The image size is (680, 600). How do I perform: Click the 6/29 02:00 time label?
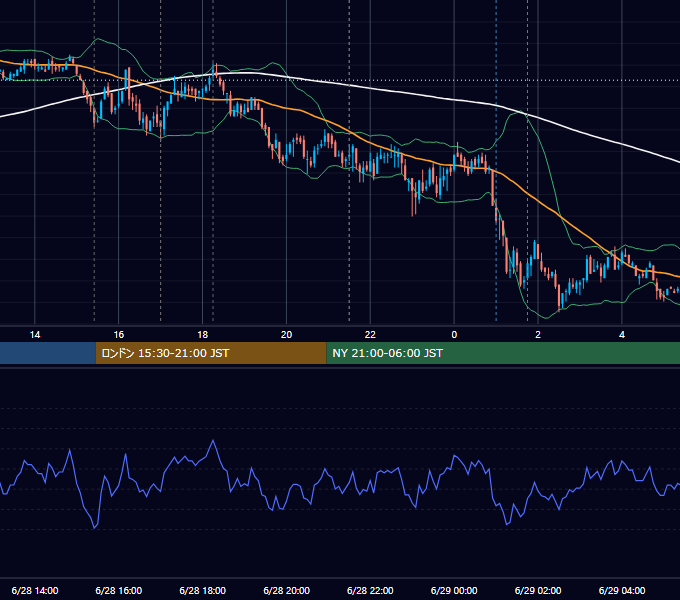(538, 590)
